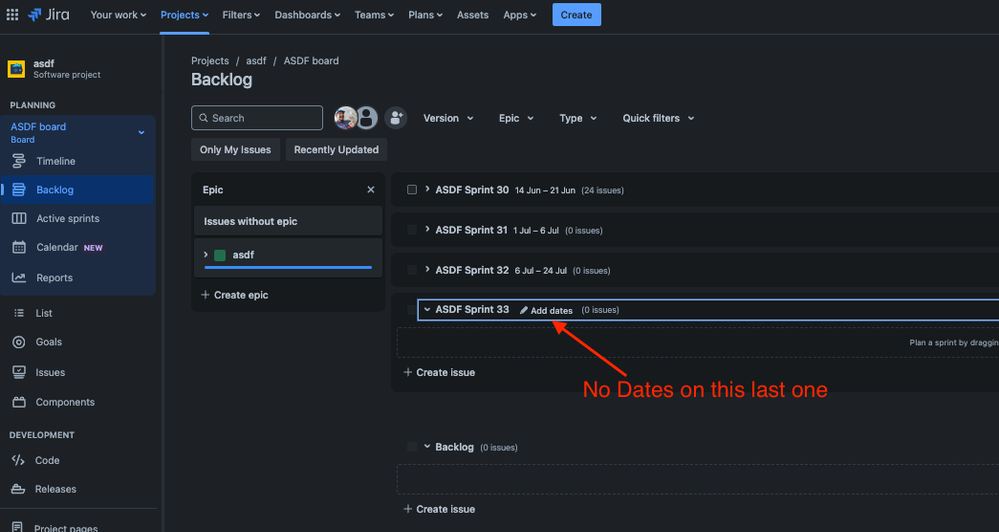Screen dimensions: 999x532
Task: Click Create issue under Sprint 33
Action: click(439, 372)
